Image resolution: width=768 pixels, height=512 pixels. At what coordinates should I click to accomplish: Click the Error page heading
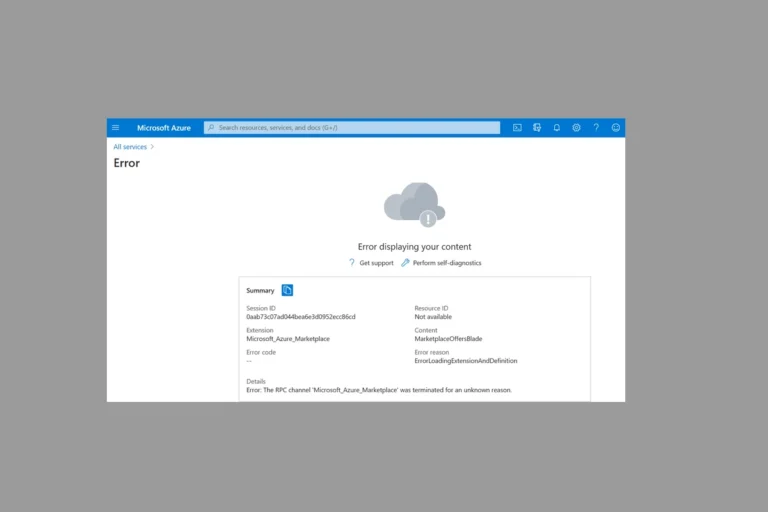pyautogui.click(x=126, y=163)
